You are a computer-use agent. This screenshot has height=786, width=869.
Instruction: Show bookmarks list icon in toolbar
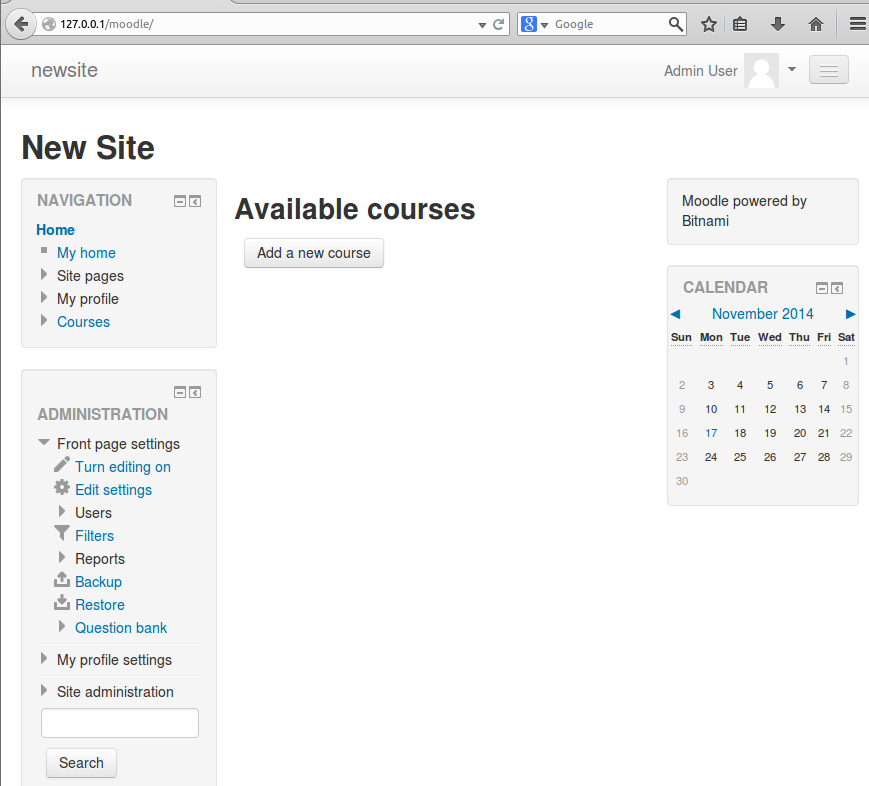[x=740, y=24]
